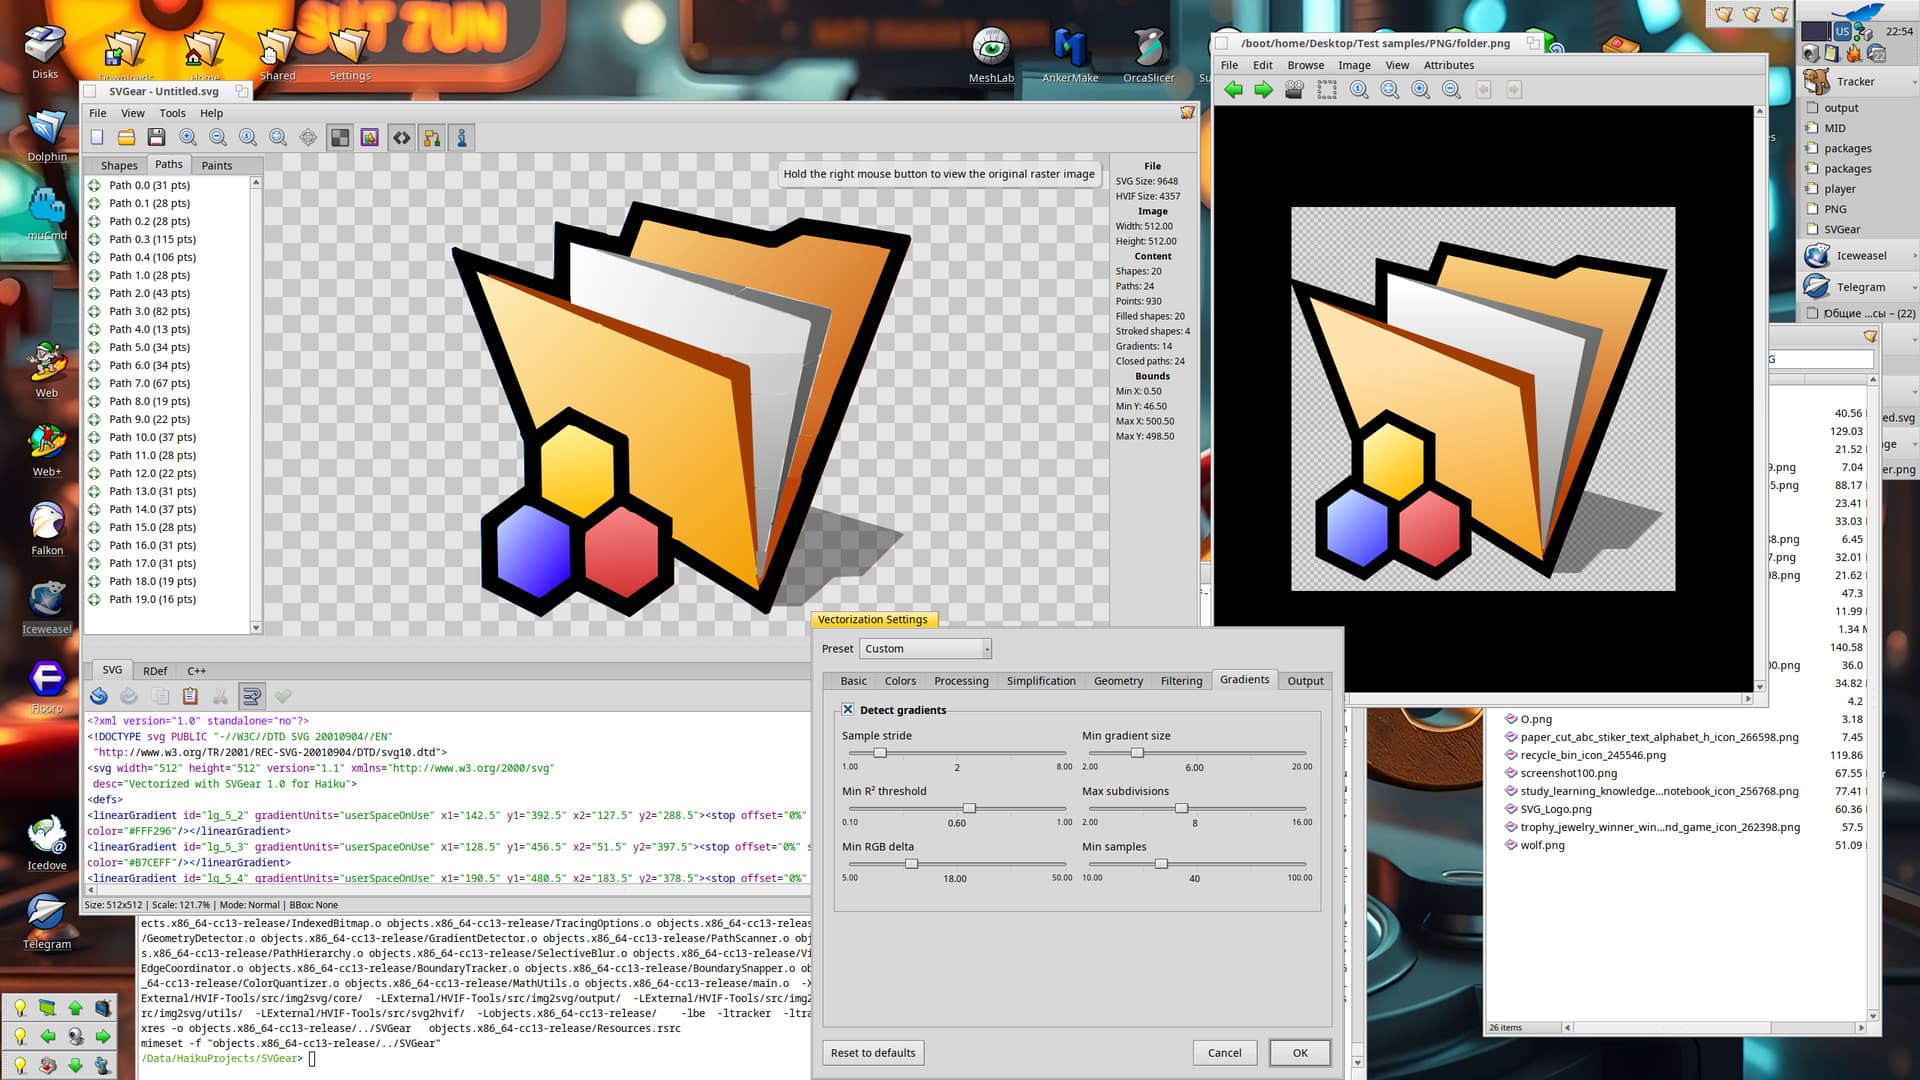
Task: Click the Min R² threshold slider handle
Action: click(968, 808)
